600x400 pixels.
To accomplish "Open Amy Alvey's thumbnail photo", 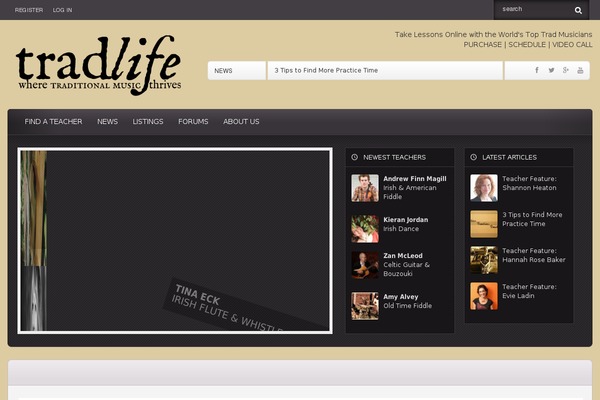I will [x=365, y=306].
